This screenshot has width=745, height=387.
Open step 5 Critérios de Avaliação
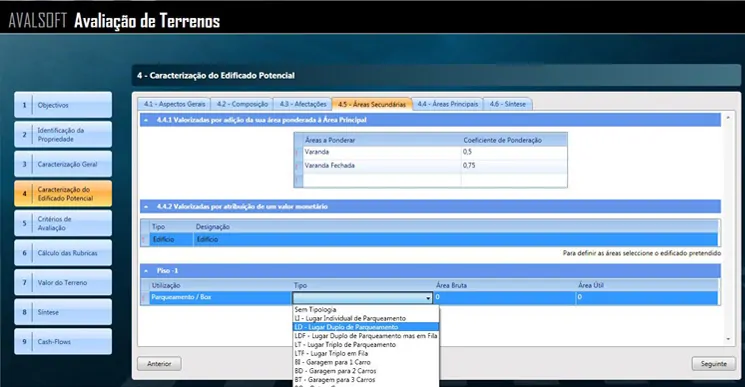[x=63, y=223]
